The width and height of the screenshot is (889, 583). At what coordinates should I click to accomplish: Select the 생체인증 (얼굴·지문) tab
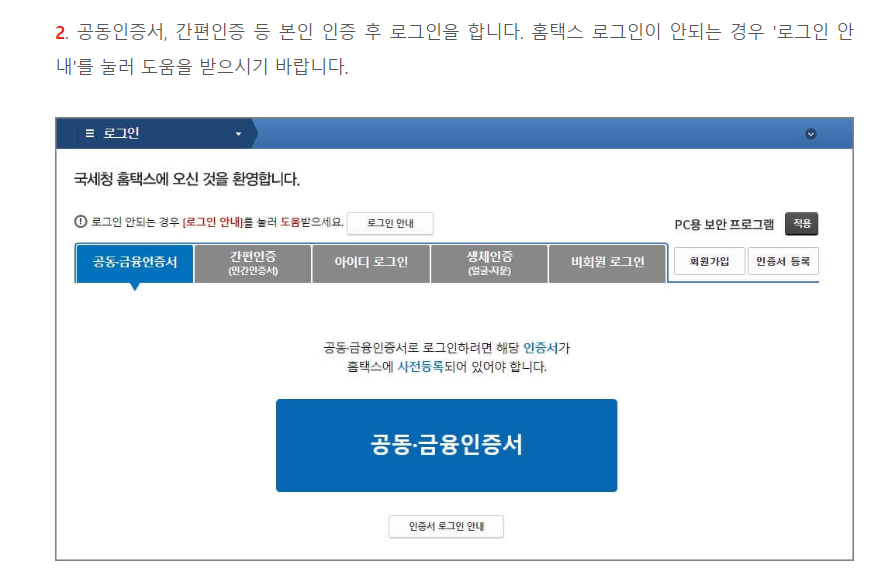click(x=489, y=263)
